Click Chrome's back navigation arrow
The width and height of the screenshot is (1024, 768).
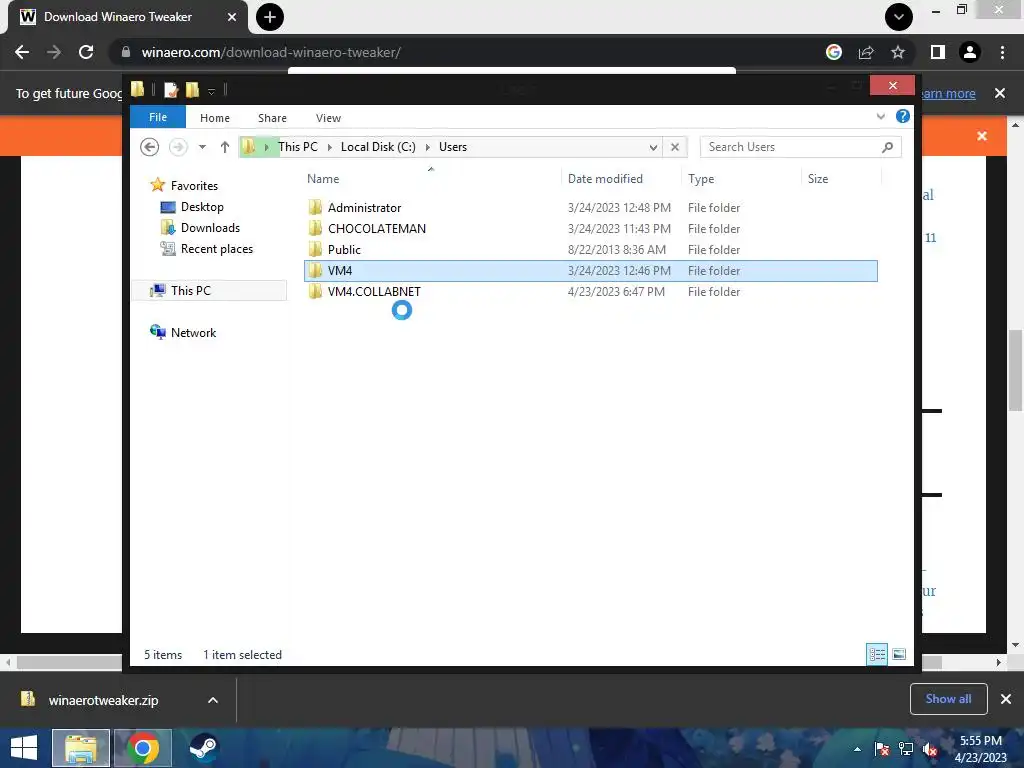point(22,52)
